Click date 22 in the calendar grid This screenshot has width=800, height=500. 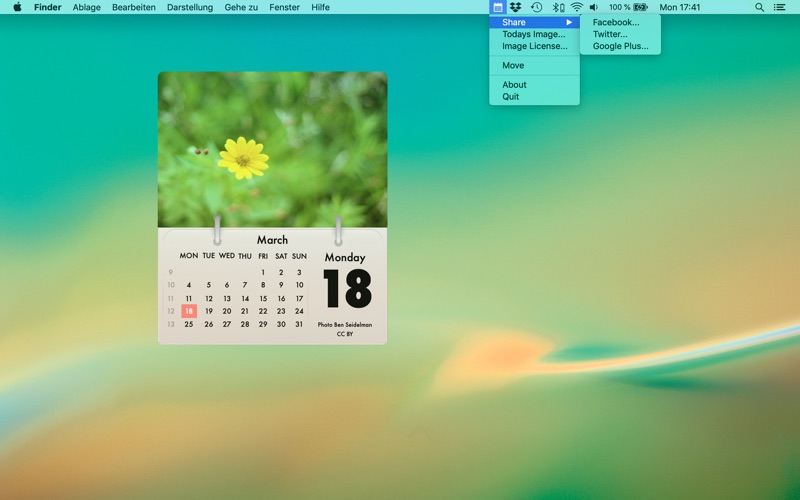click(263, 311)
